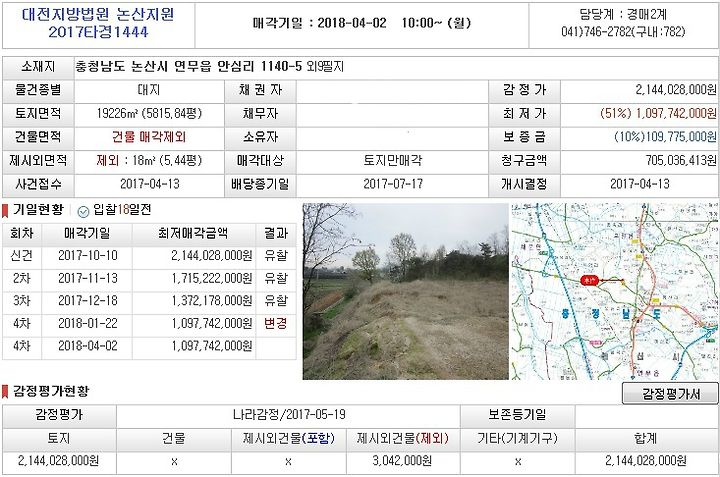Viewport: 720px width, 477px height.
Task: Select 대전지방법원 논산지원 court name
Action: click(98, 14)
